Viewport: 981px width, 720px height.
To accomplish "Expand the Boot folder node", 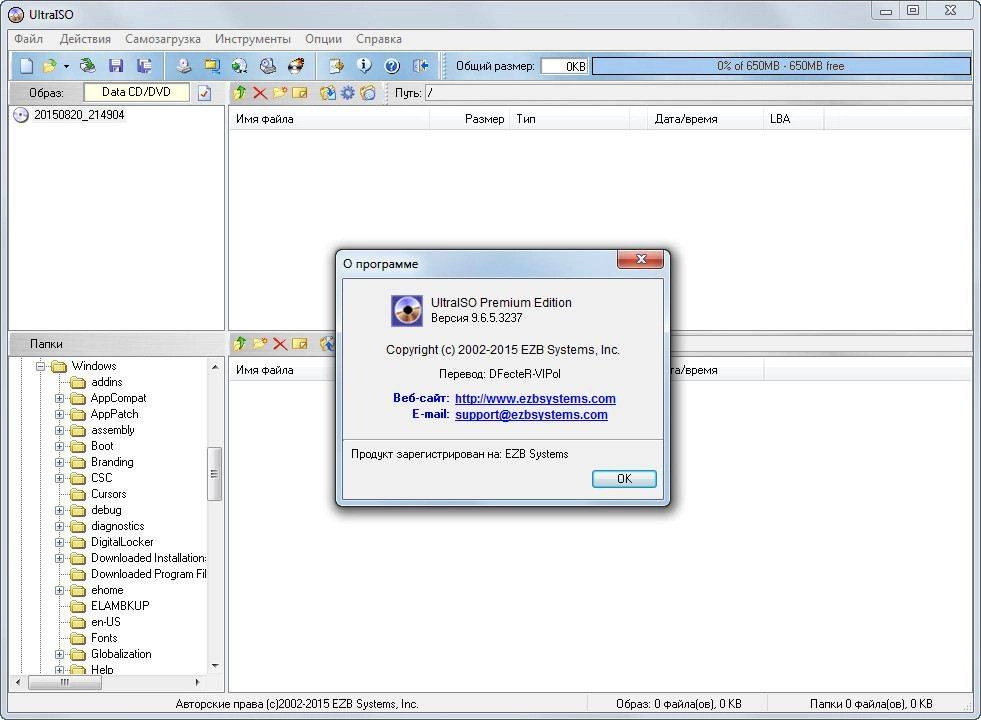I will tap(59, 447).
